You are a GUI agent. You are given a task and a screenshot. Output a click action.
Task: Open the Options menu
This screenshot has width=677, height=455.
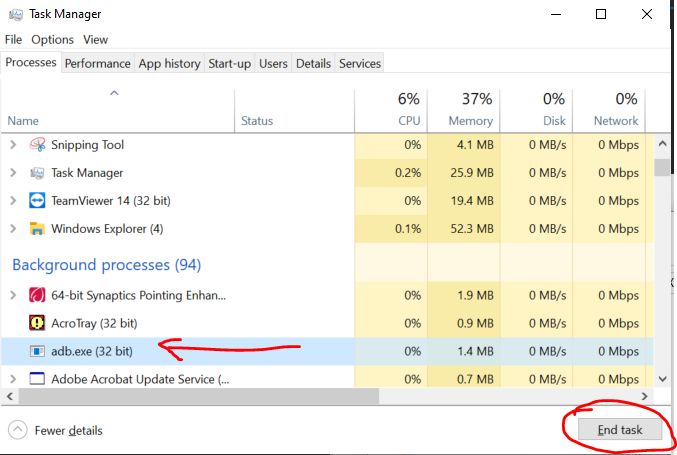pos(52,40)
